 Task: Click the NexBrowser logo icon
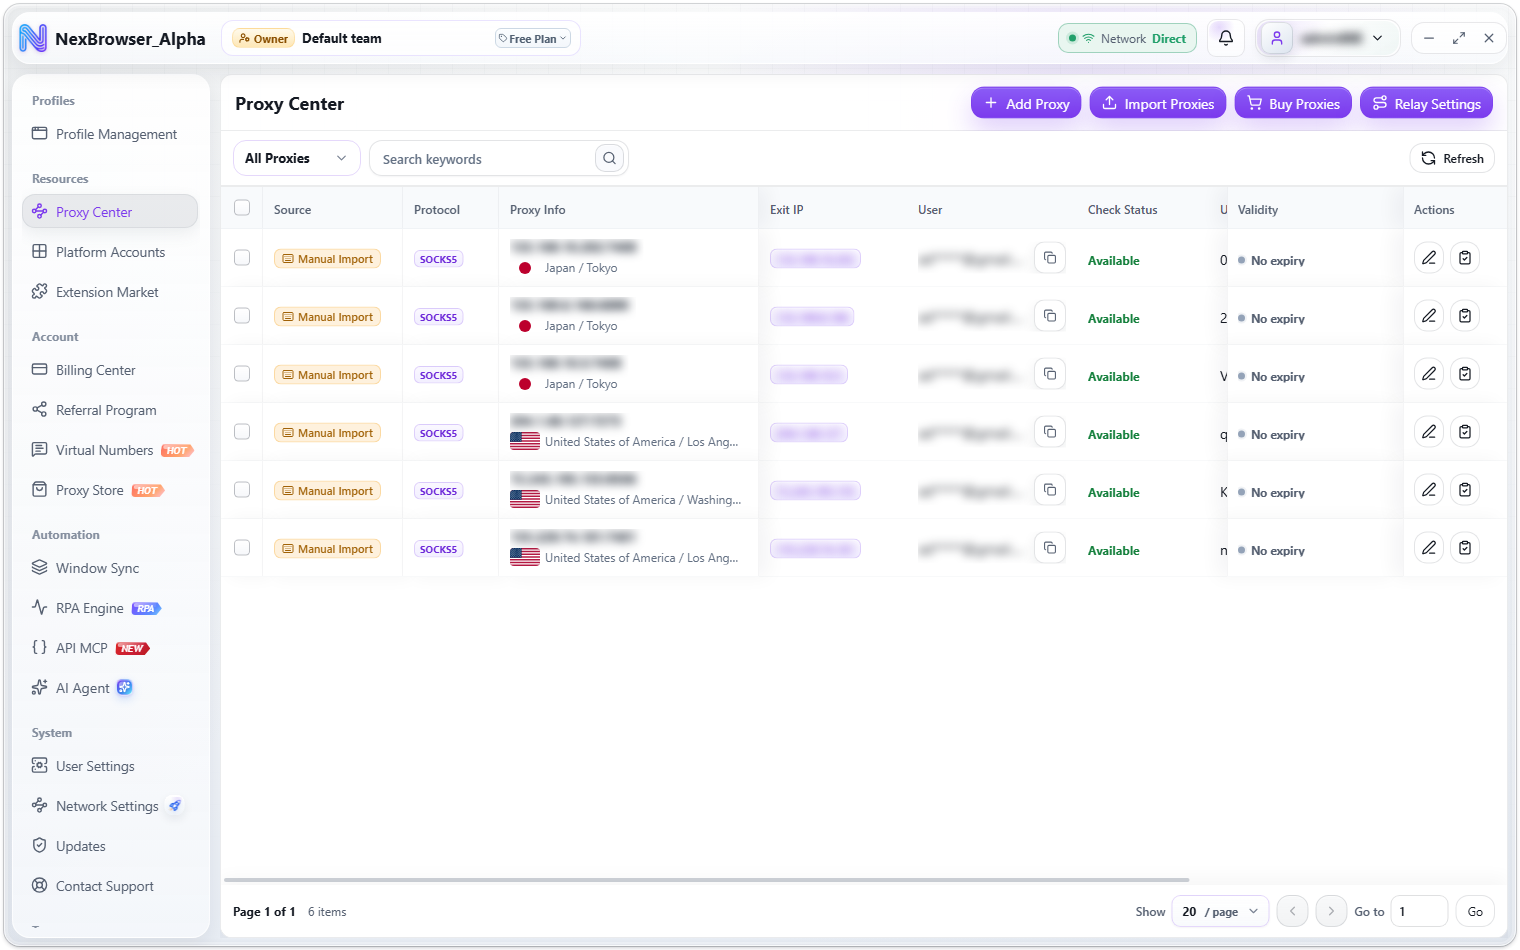pyautogui.click(x=33, y=39)
